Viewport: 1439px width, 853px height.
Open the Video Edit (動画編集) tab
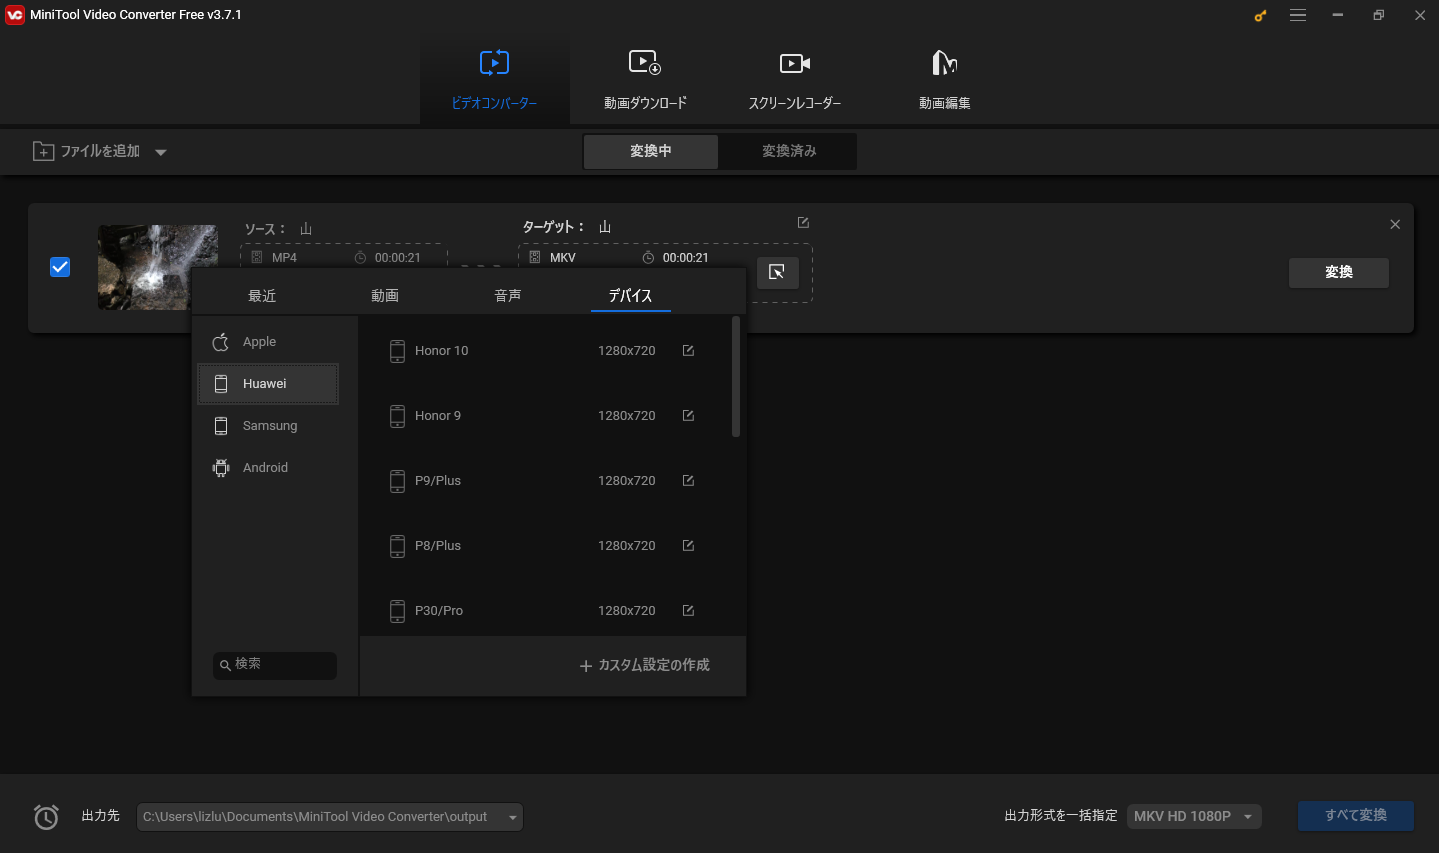point(945,80)
